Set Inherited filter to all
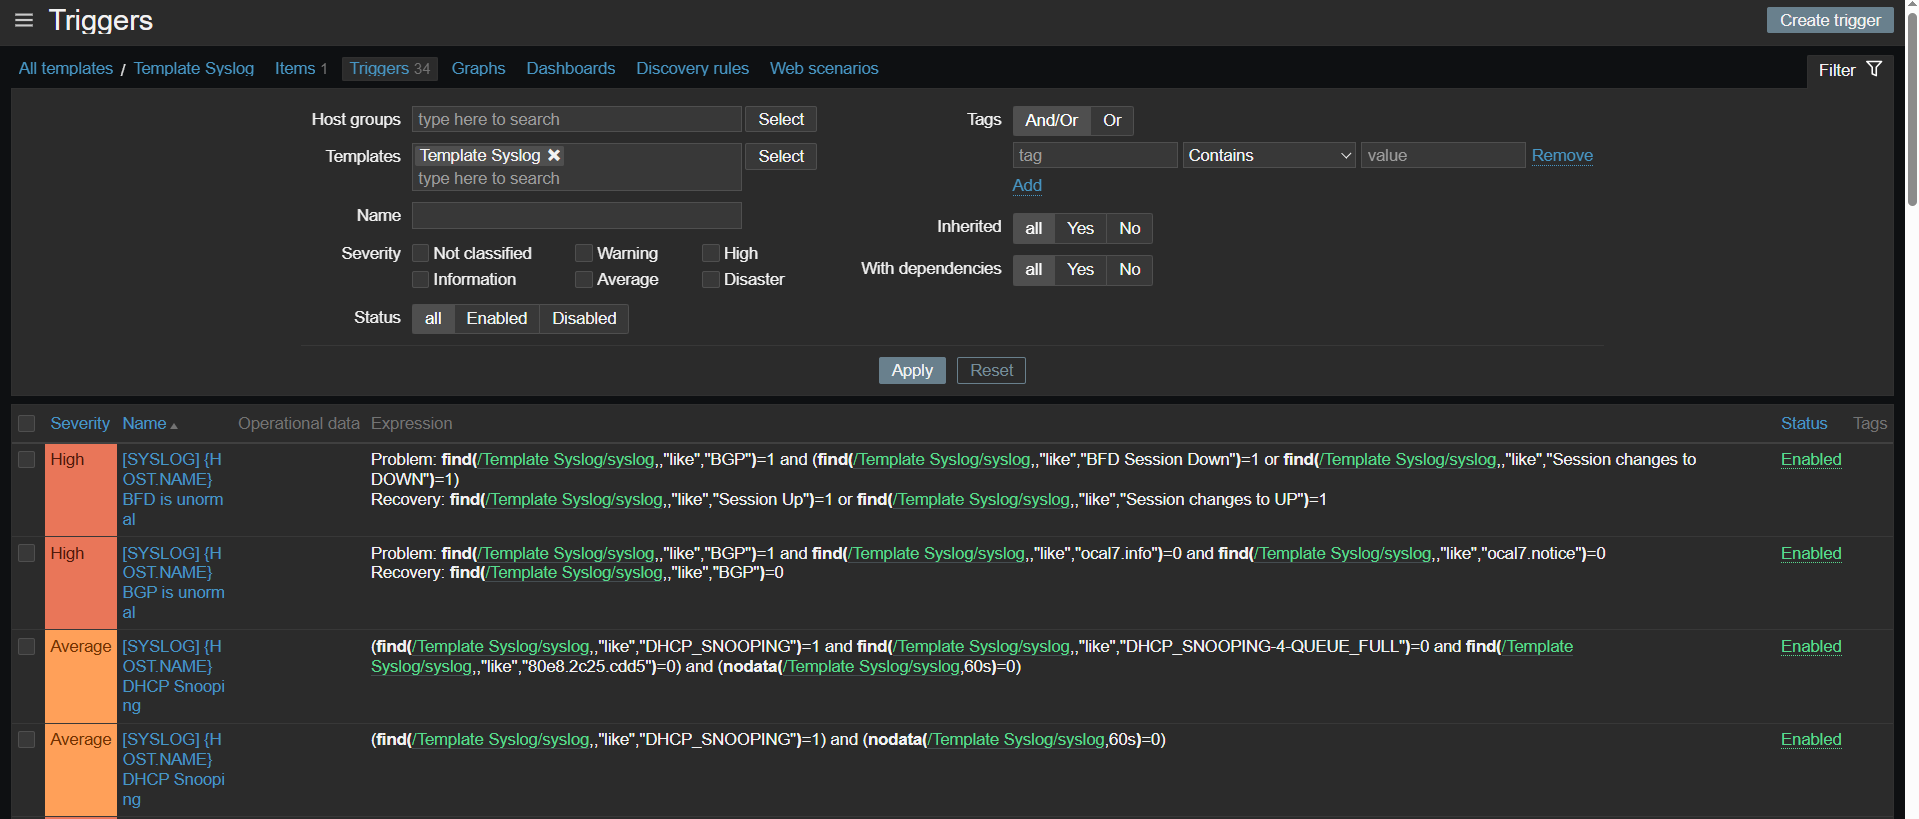Viewport: 1919px width, 819px height. click(x=1034, y=228)
